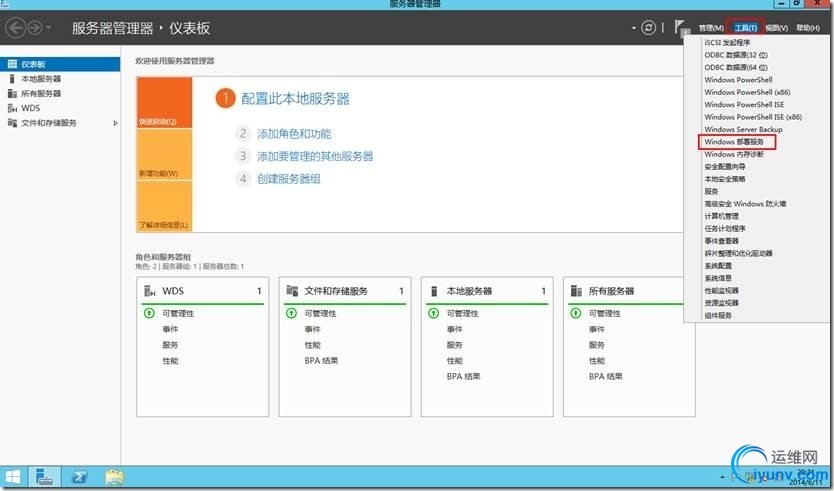Viewport: 834px width, 491px height.
Task: Click 添加要管理的其他服务器 link
Action: (315, 156)
